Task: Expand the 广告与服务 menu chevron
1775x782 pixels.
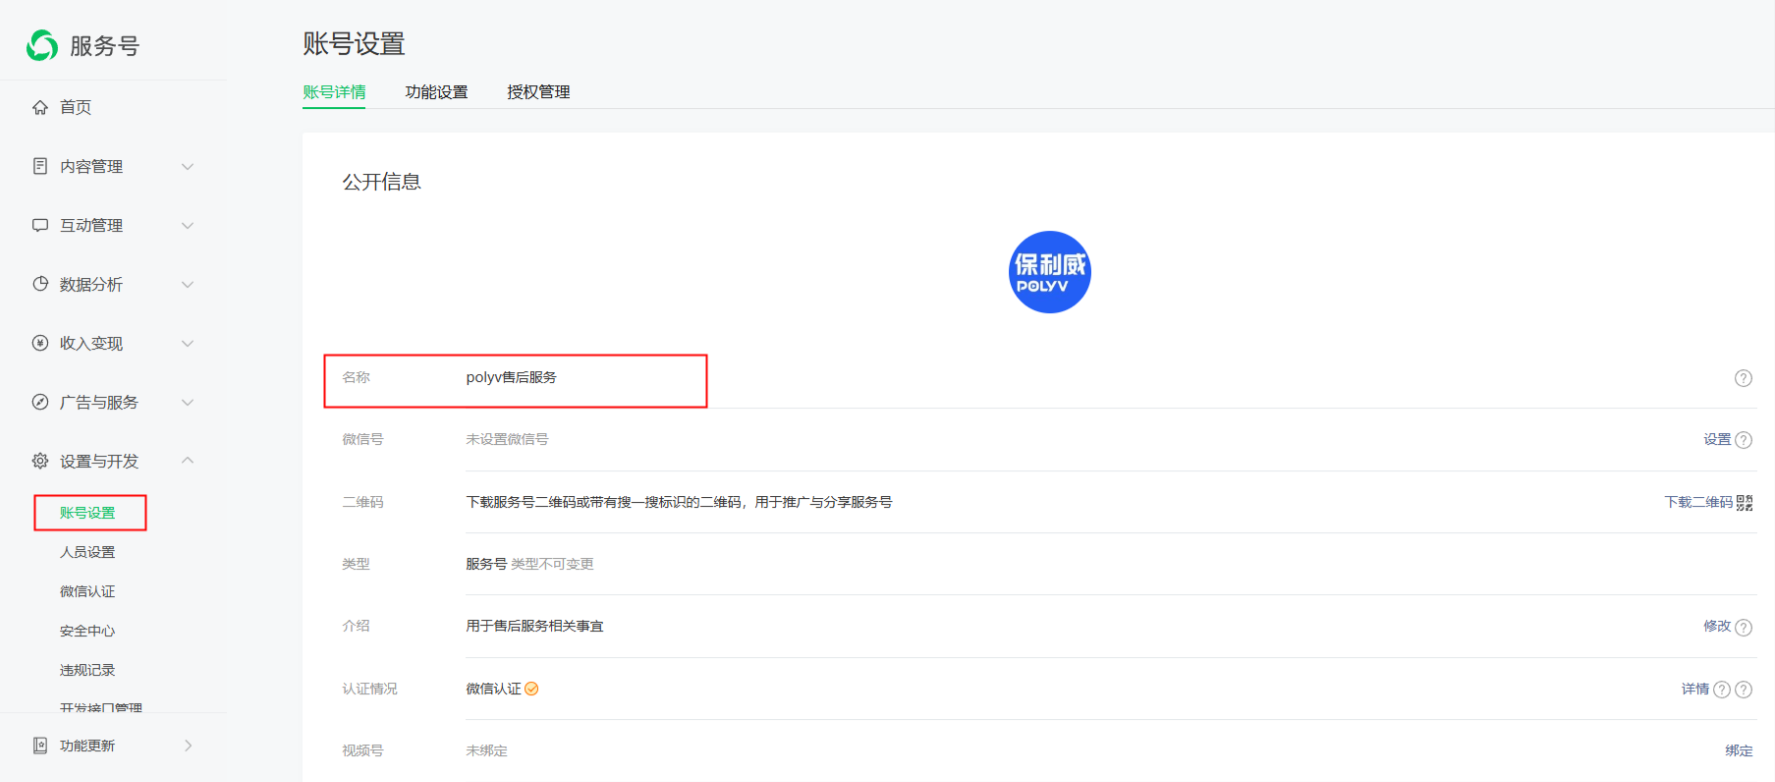Action: (x=187, y=402)
